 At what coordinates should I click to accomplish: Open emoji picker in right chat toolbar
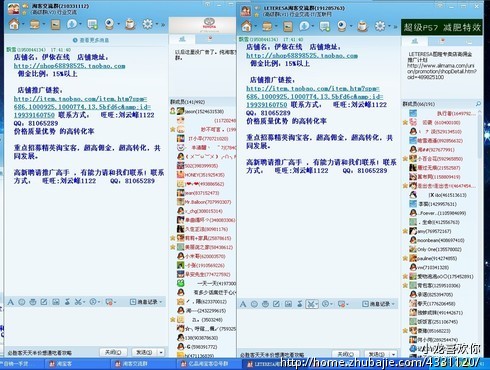(x=254, y=304)
